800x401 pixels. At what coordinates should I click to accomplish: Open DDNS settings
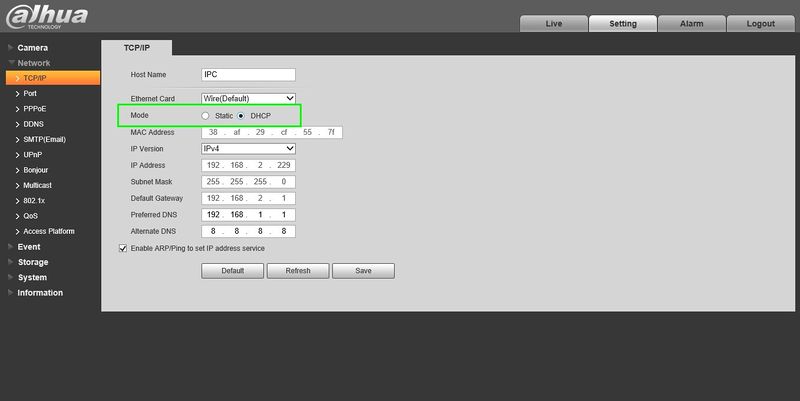(33, 124)
